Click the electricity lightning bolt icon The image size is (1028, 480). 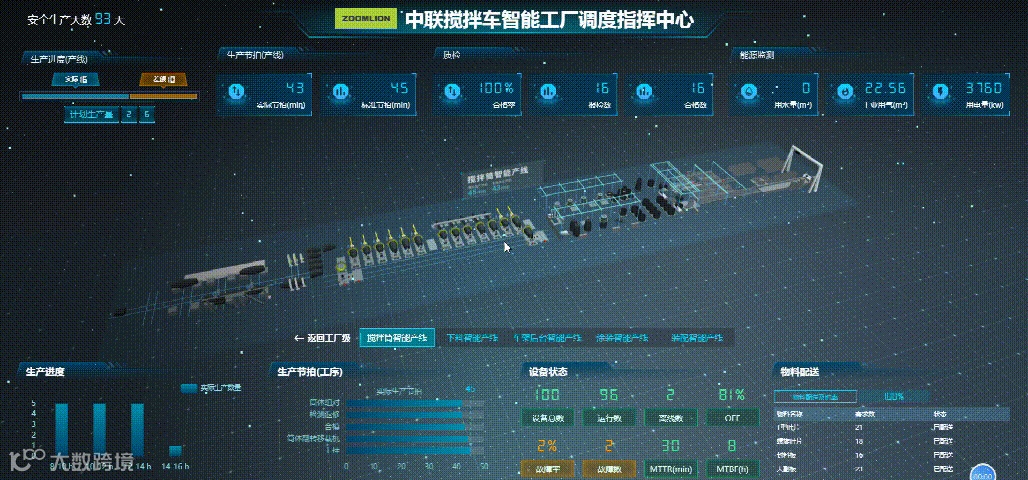click(942, 92)
